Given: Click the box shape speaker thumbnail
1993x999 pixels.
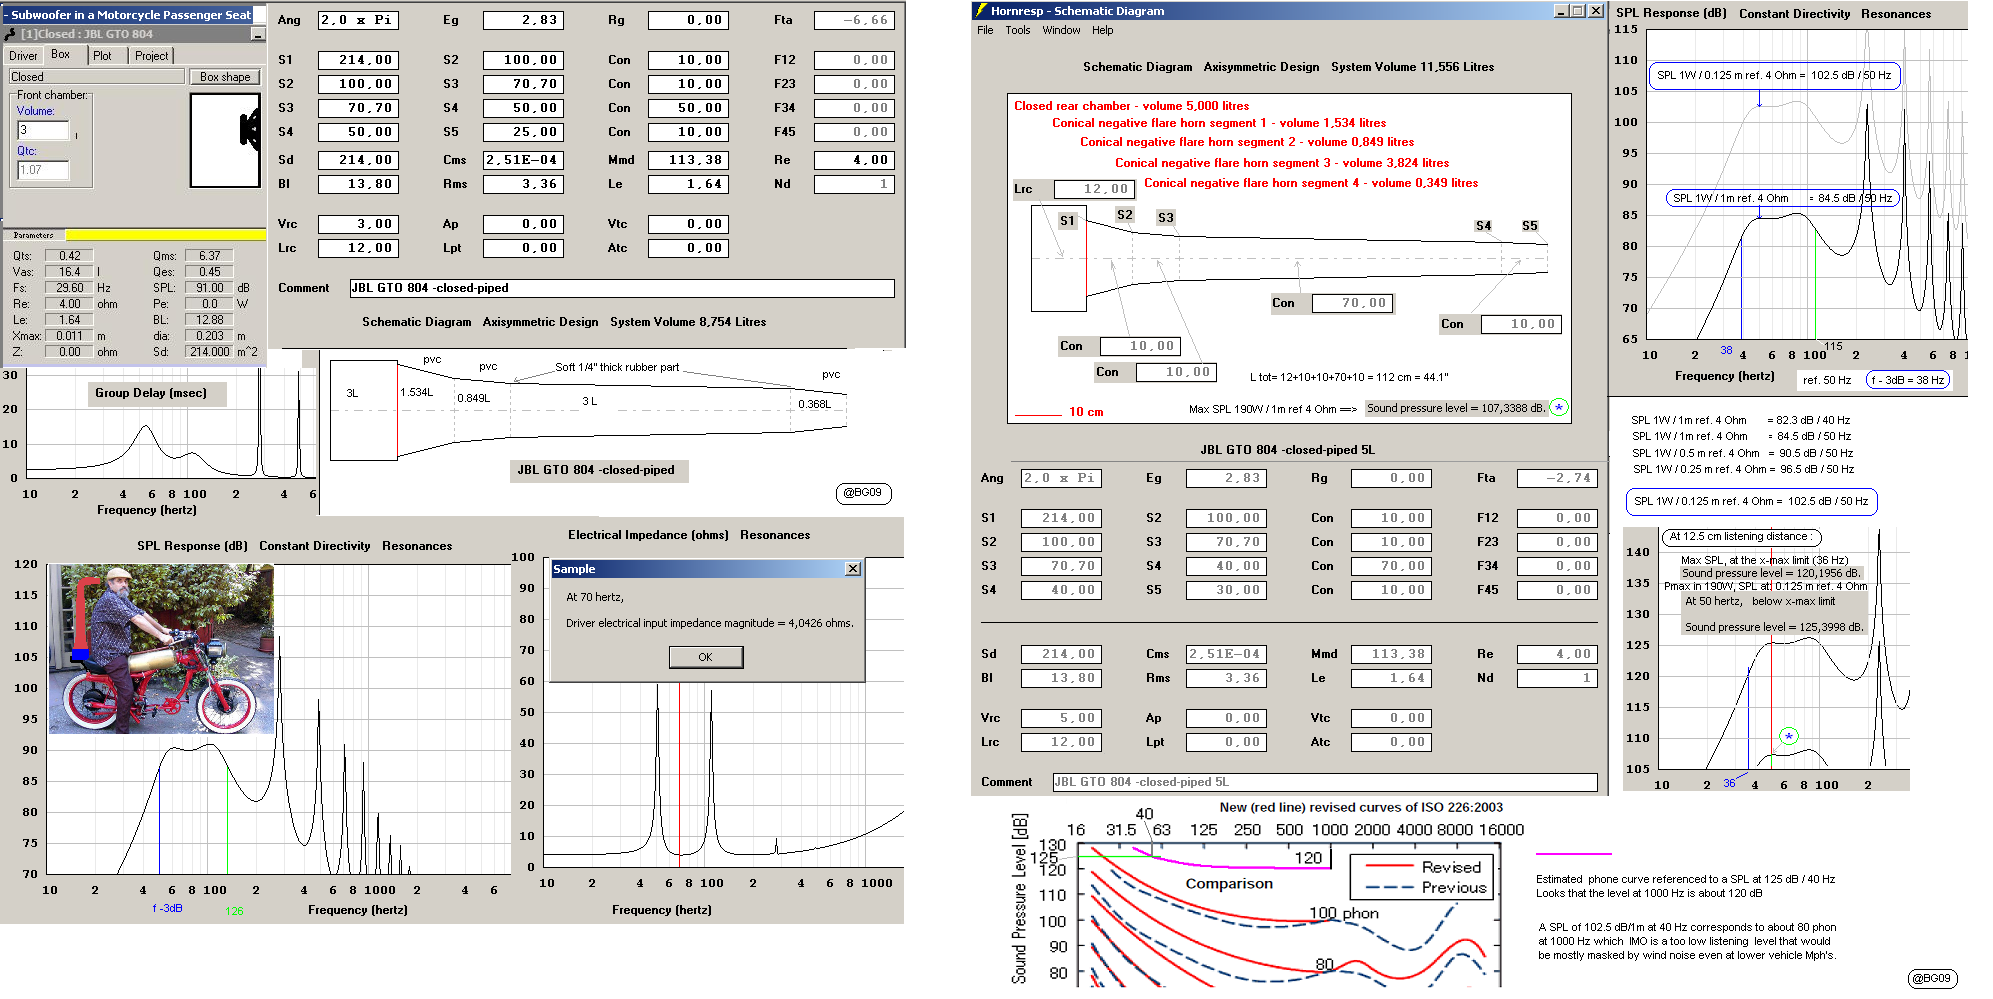Looking at the screenshot, I should pos(226,141).
